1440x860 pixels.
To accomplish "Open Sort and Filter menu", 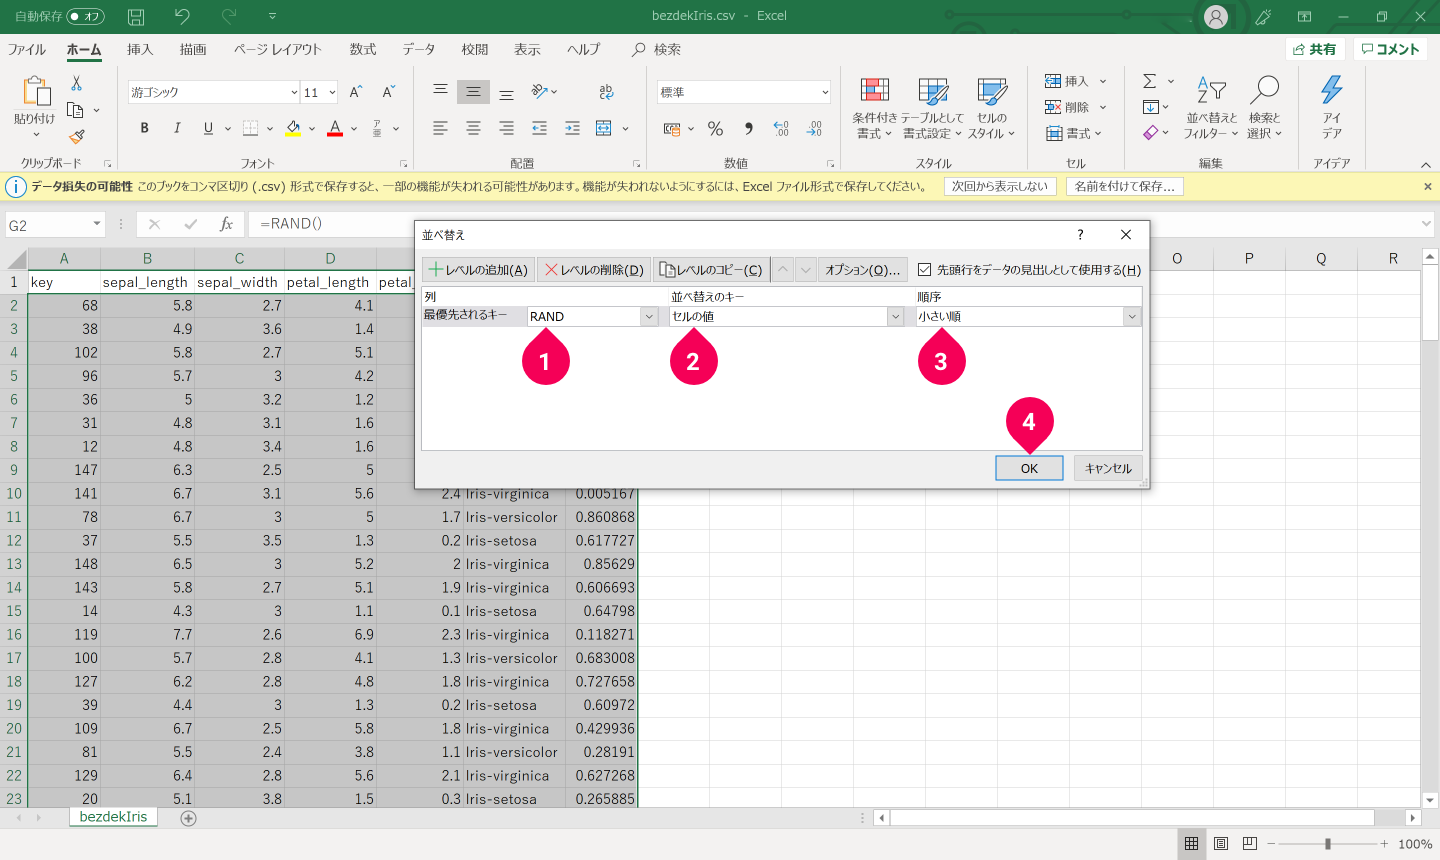I will coord(1211,108).
